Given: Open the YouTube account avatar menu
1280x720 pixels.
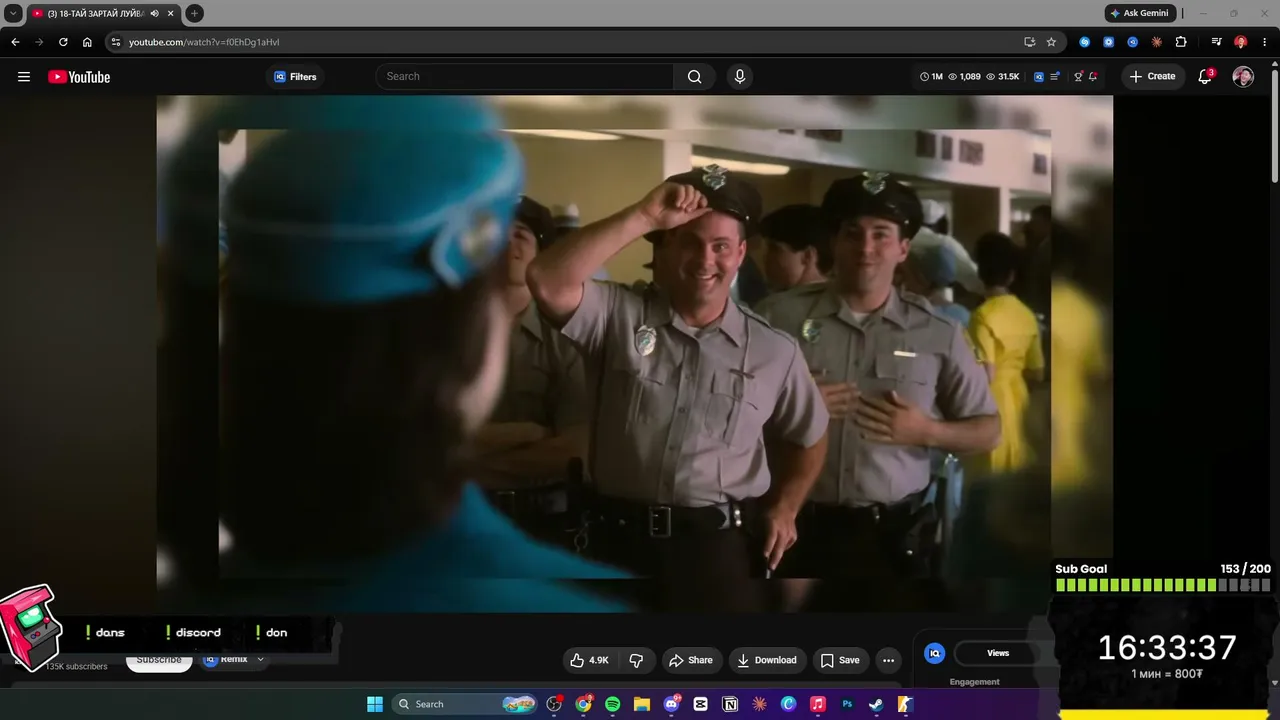Looking at the screenshot, I should coord(1243,77).
